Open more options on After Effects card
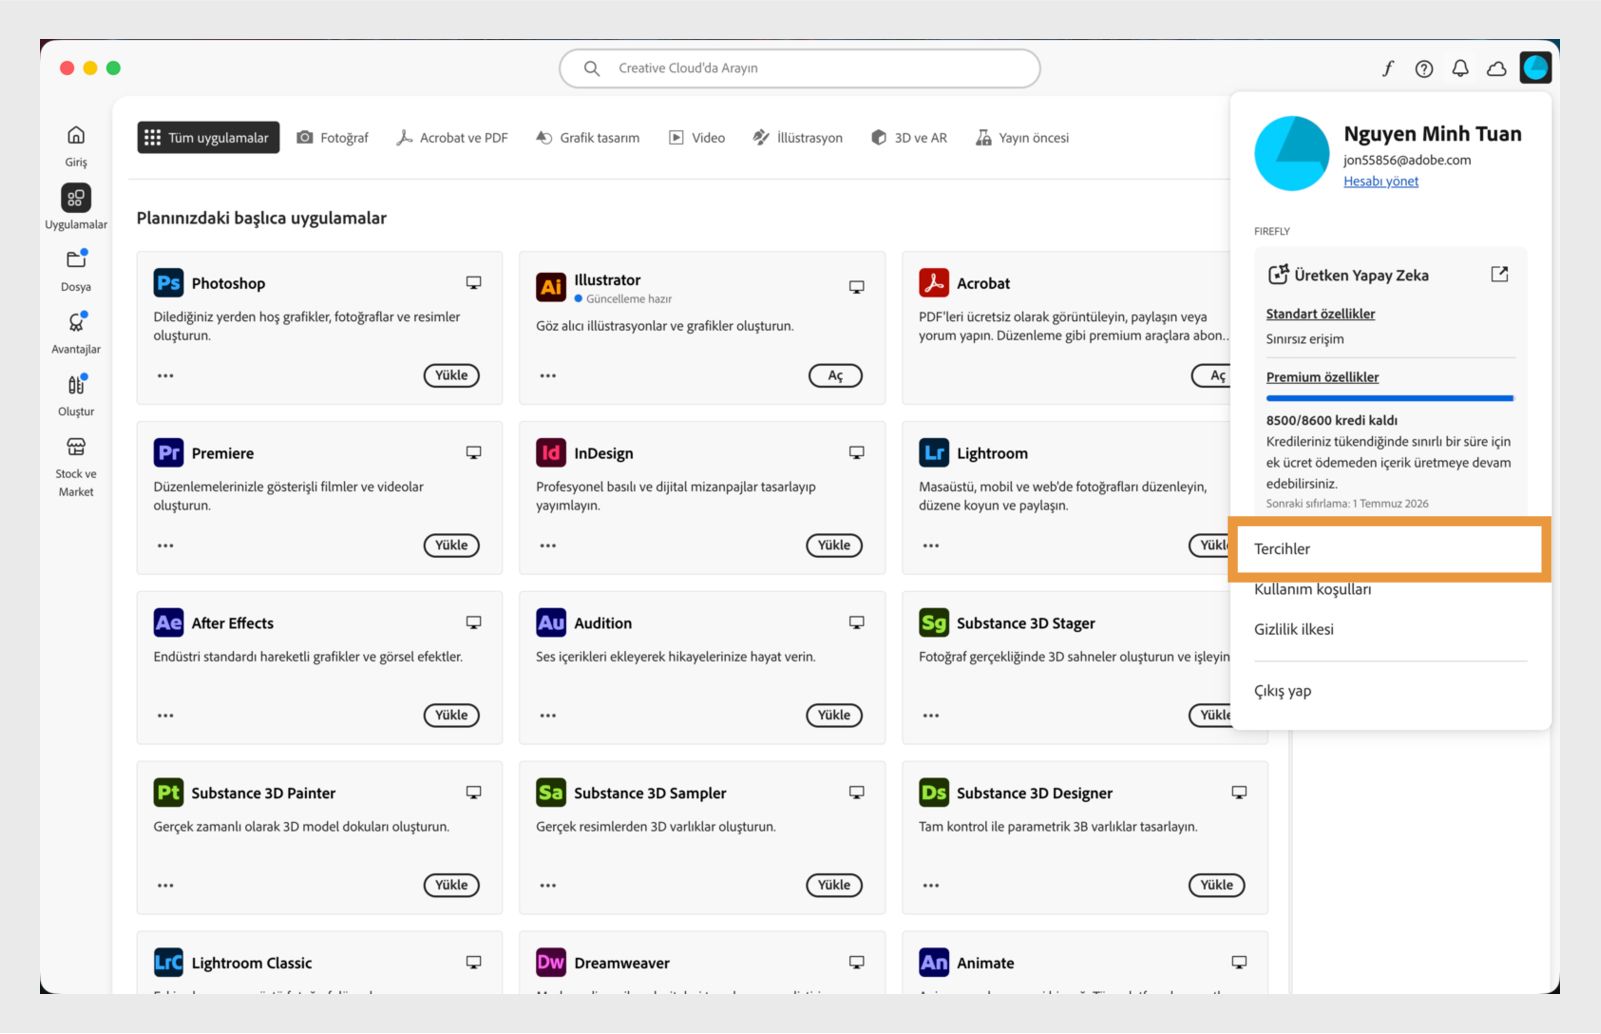 [166, 716]
